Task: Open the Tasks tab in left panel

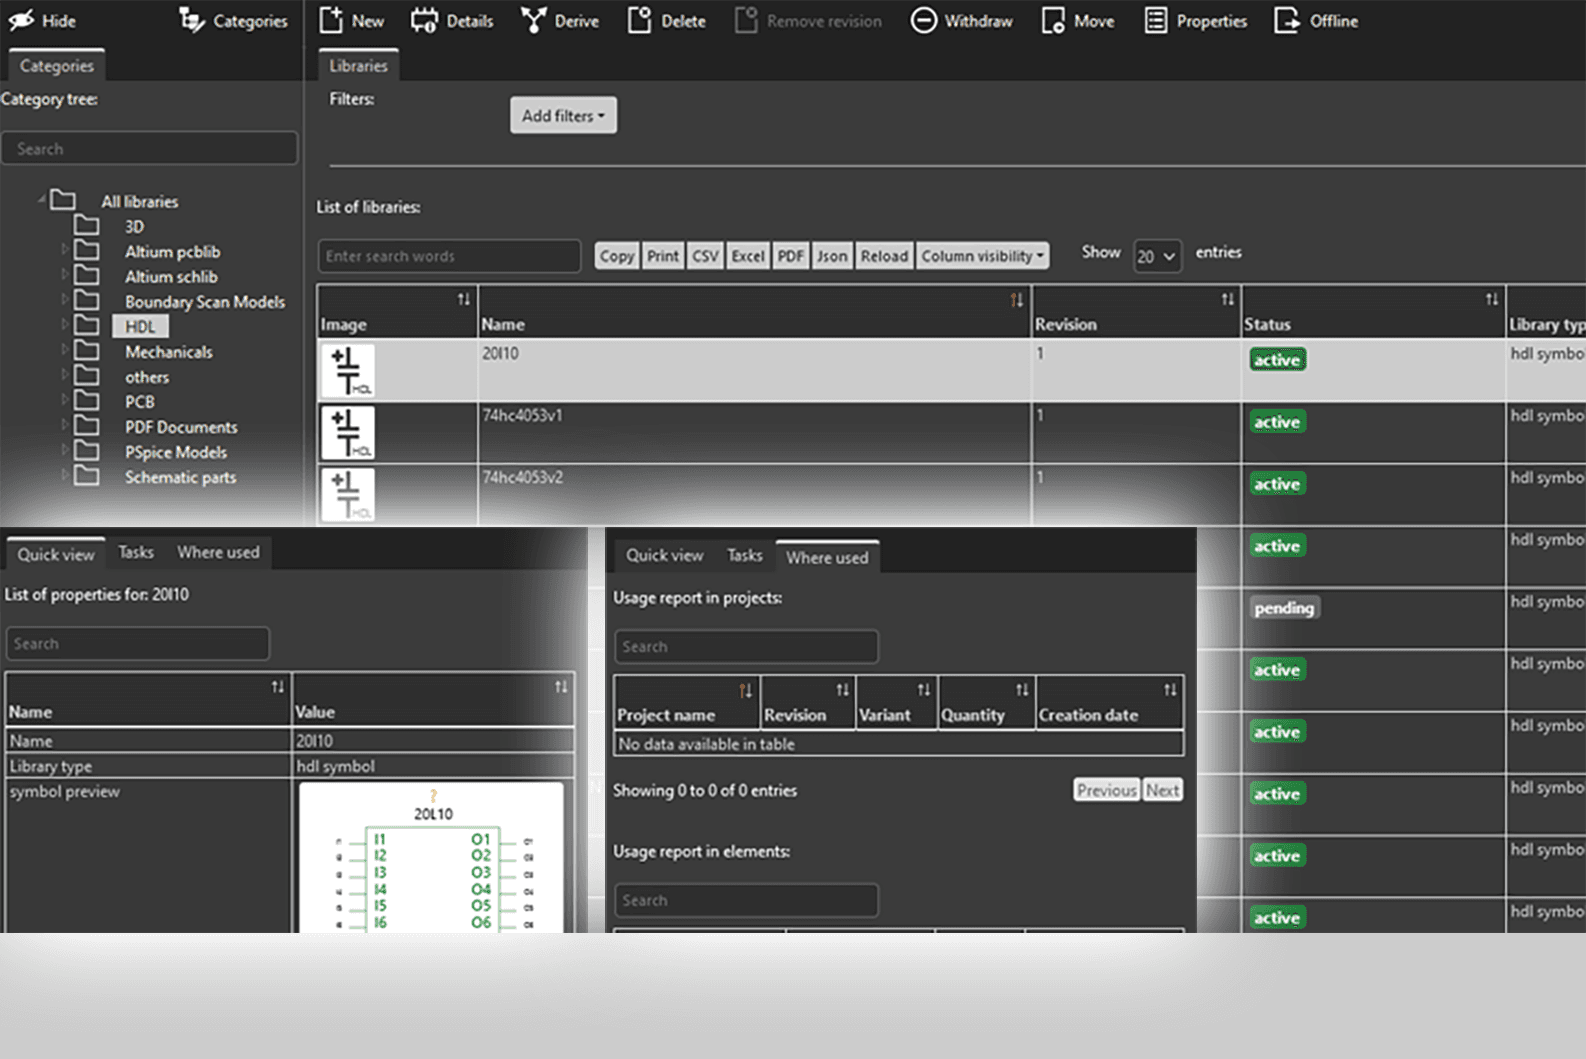Action: [x=136, y=552]
